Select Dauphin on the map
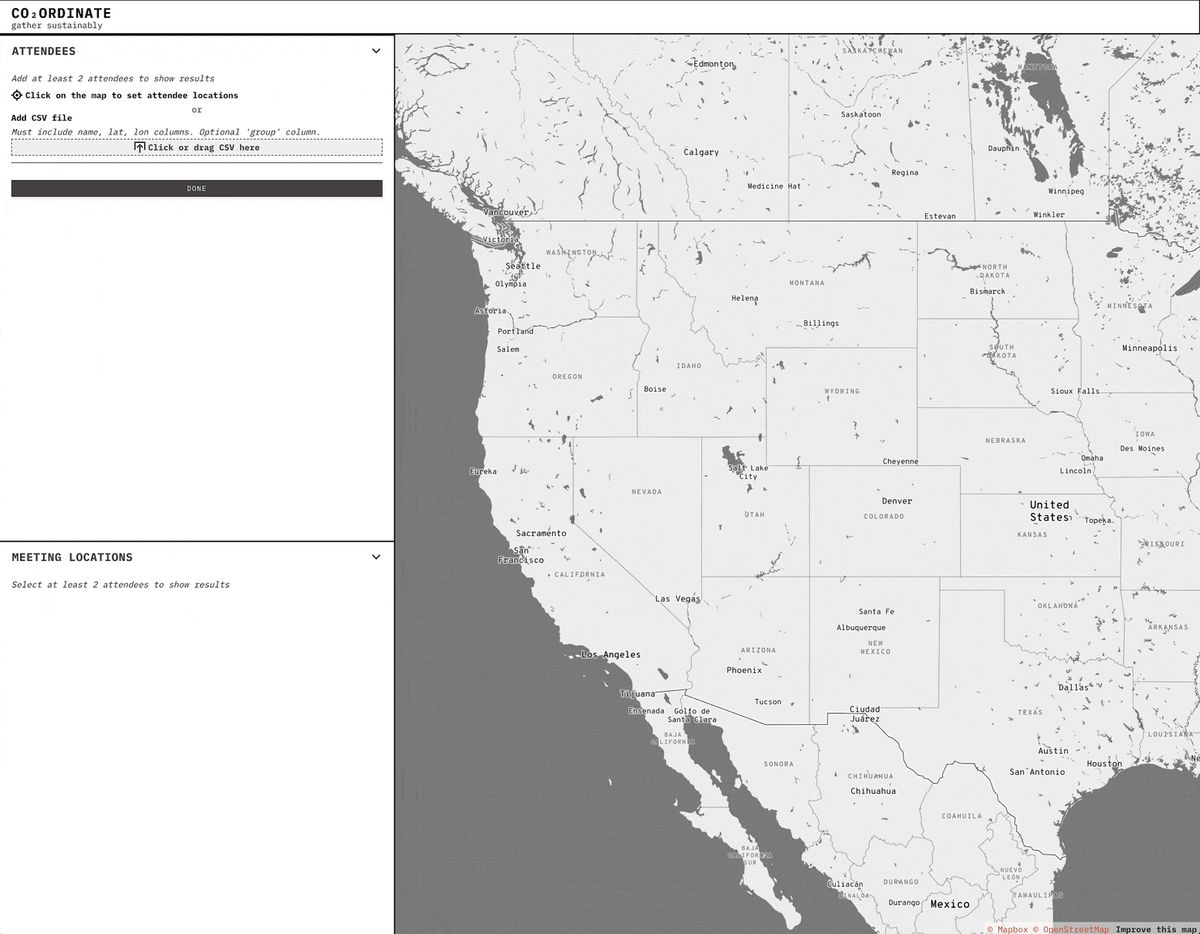This screenshot has width=1200, height=934. (x=1004, y=148)
